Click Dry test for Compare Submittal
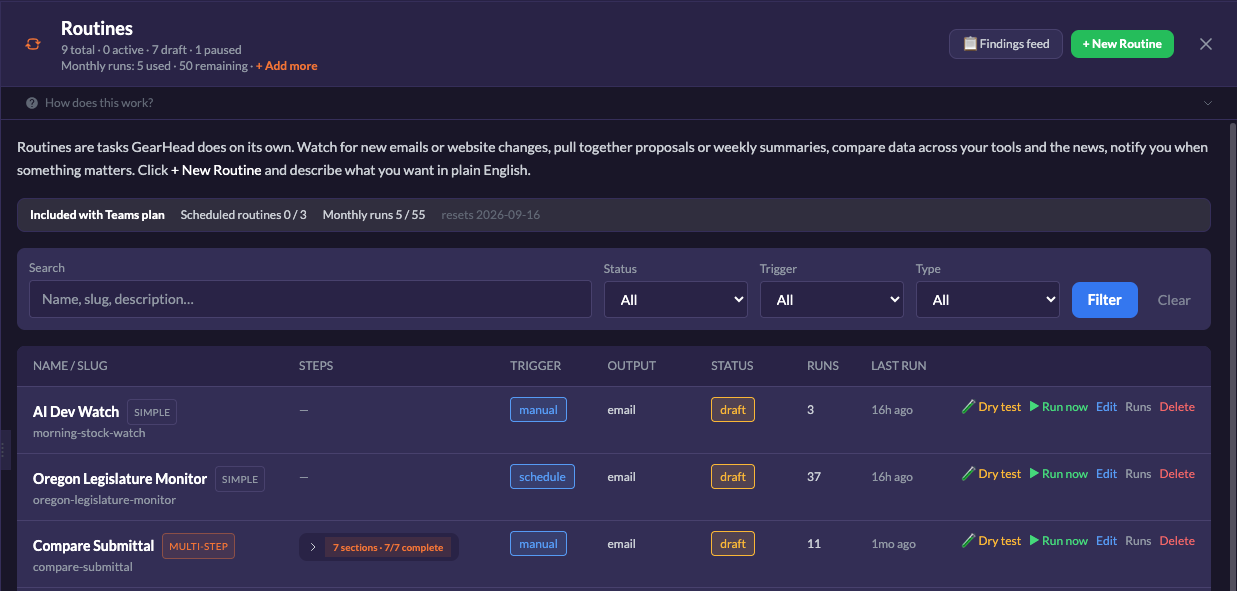The height and width of the screenshot is (591, 1237). click(991, 541)
